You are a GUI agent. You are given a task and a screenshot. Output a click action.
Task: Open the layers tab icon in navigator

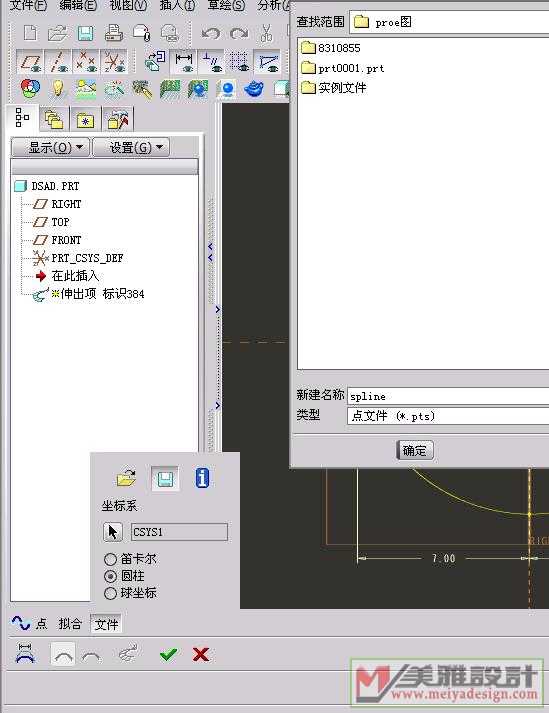54,120
